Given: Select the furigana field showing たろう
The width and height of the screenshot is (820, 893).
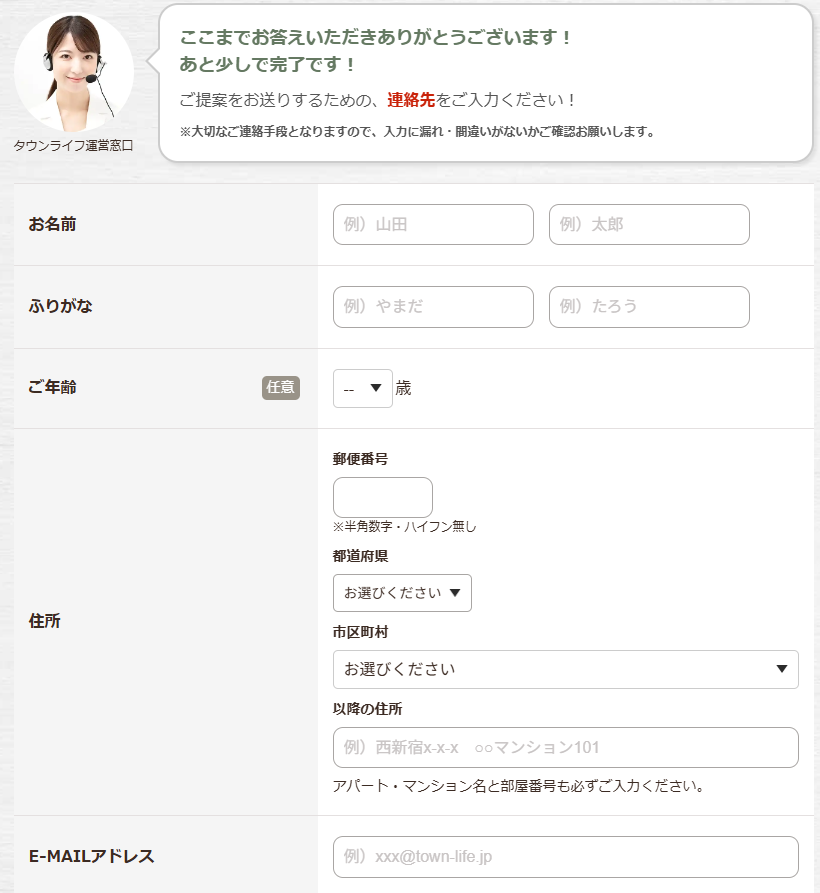Looking at the screenshot, I should click(x=649, y=307).
